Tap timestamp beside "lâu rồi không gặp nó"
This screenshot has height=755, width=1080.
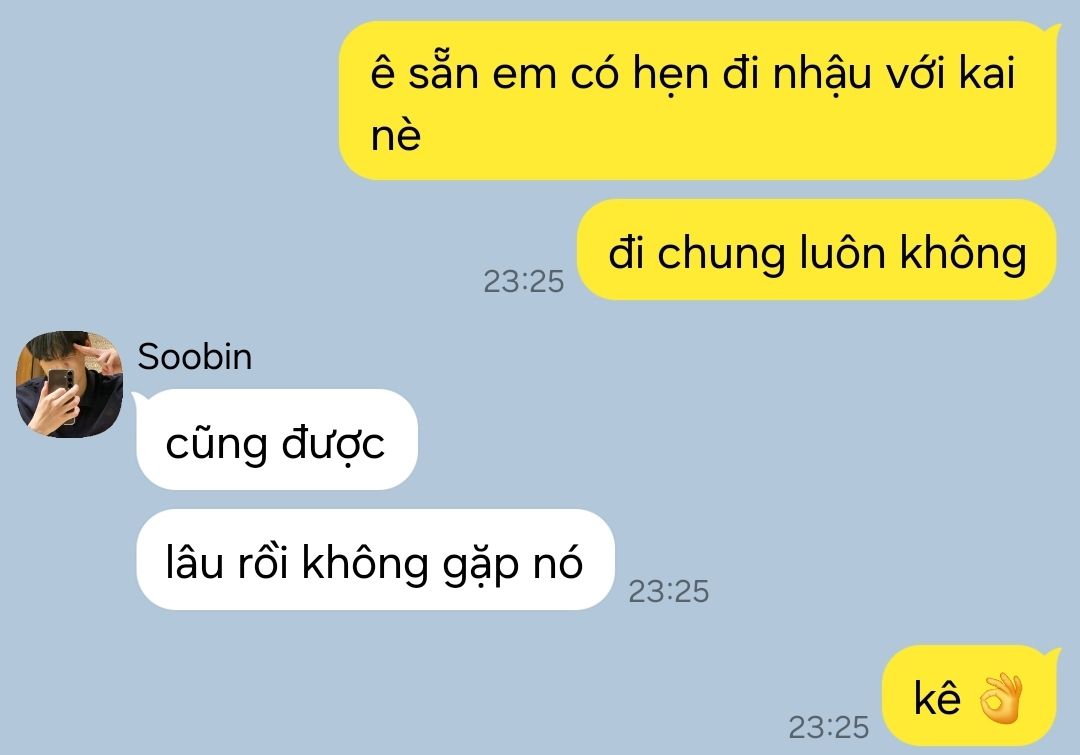(x=668, y=591)
